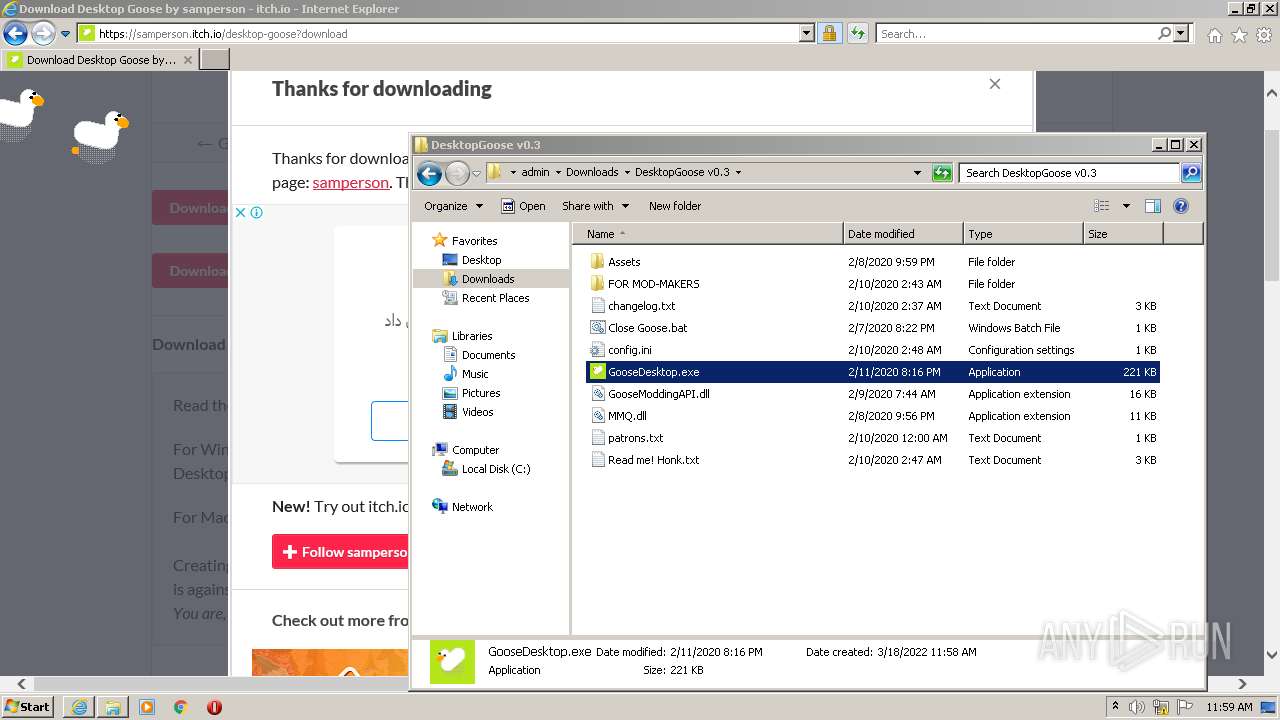Open the Share with dropdown

[595, 206]
